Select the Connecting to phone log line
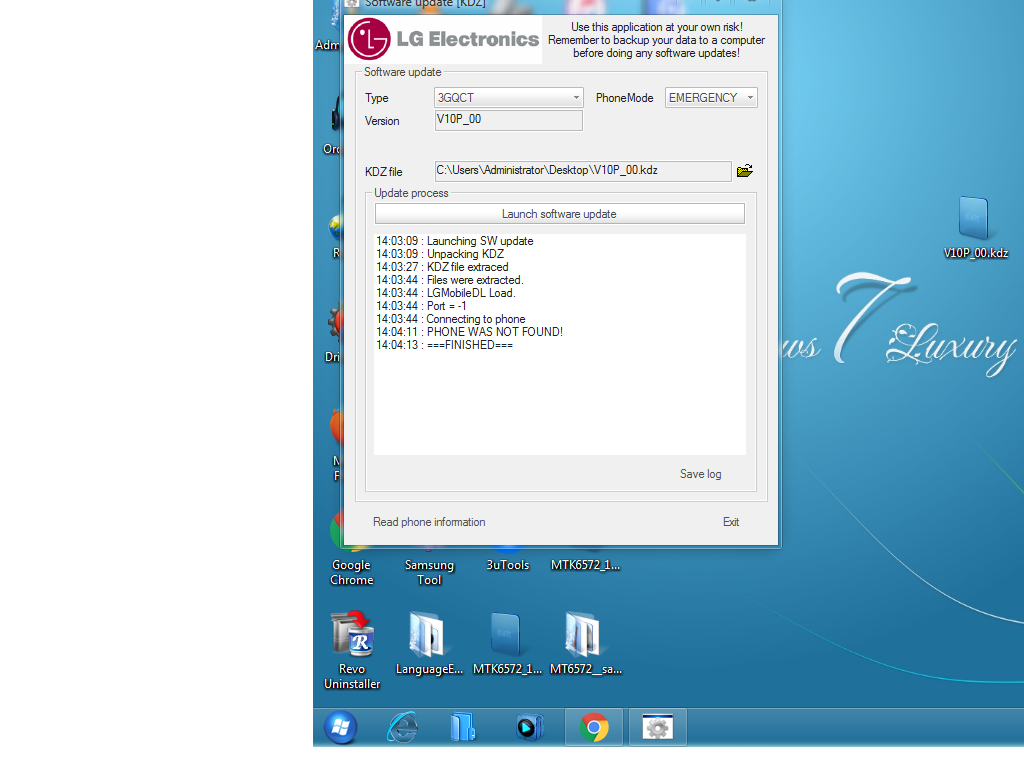 pyautogui.click(x=451, y=319)
